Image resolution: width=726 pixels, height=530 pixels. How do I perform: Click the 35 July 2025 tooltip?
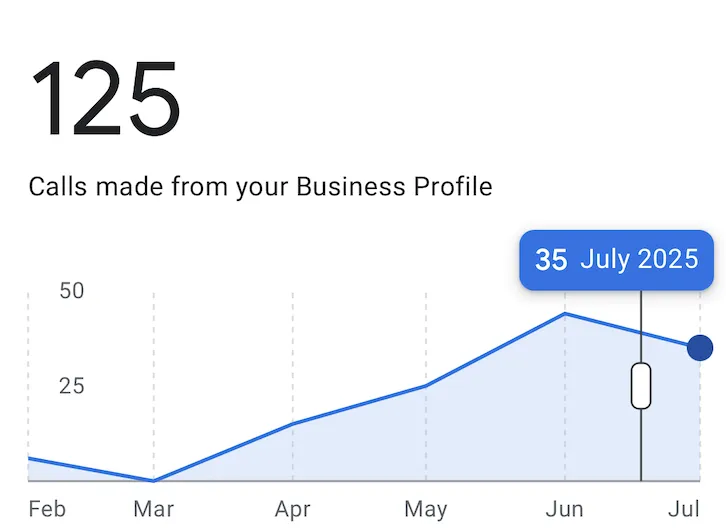[616, 260]
